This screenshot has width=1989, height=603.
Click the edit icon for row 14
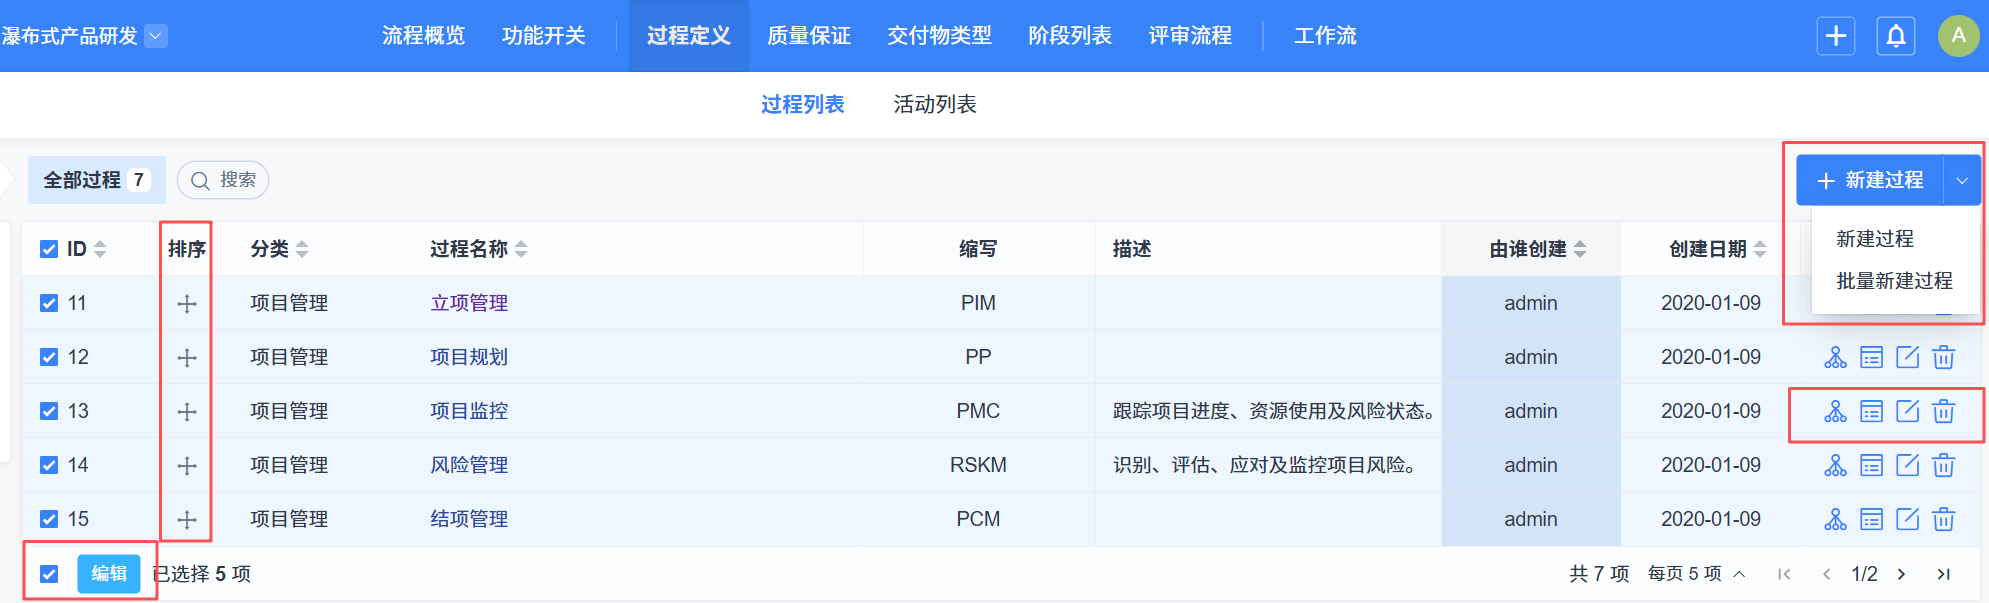pos(1907,465)
